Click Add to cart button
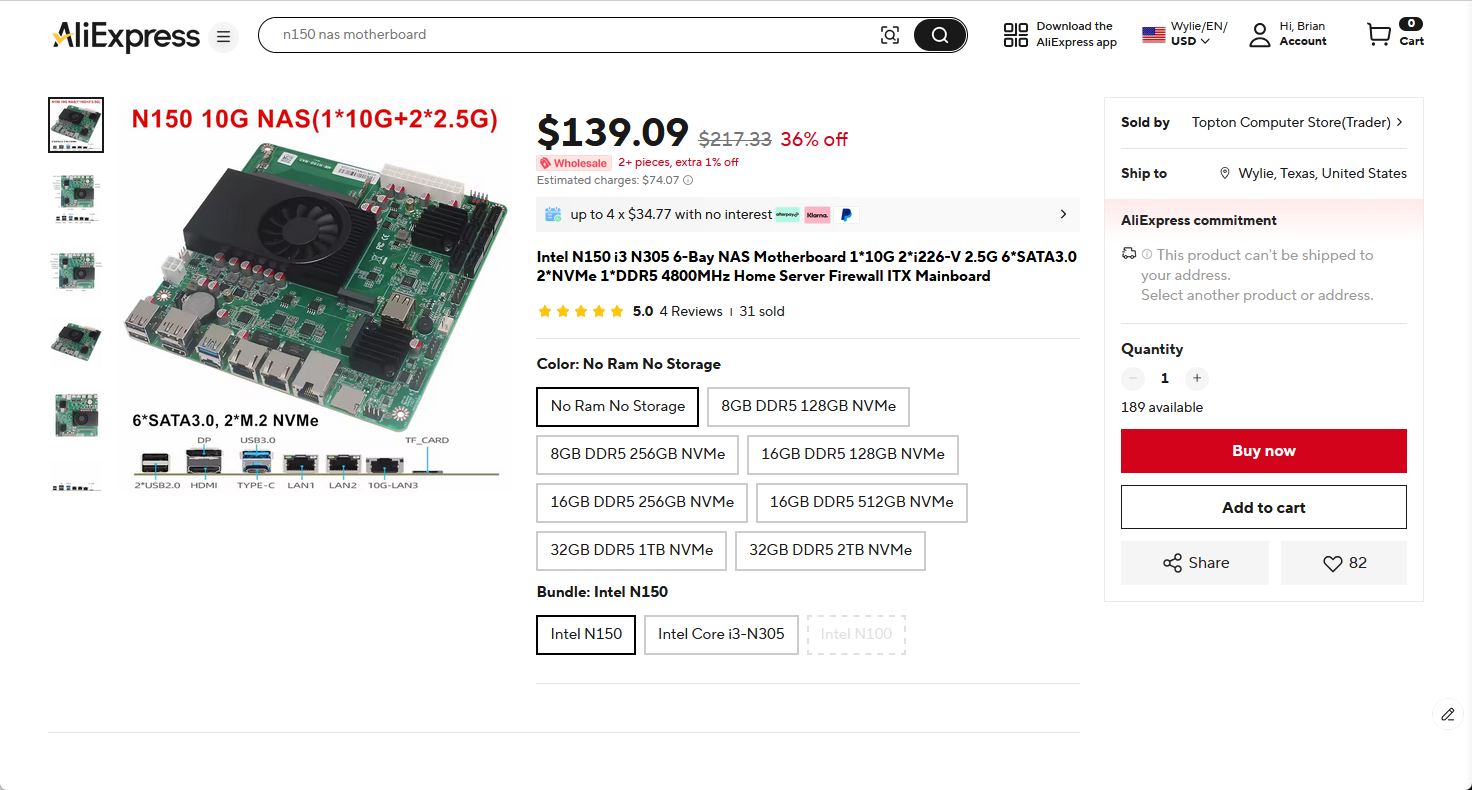Screen dimensions: 1472x790 (x=1263, y=507)
